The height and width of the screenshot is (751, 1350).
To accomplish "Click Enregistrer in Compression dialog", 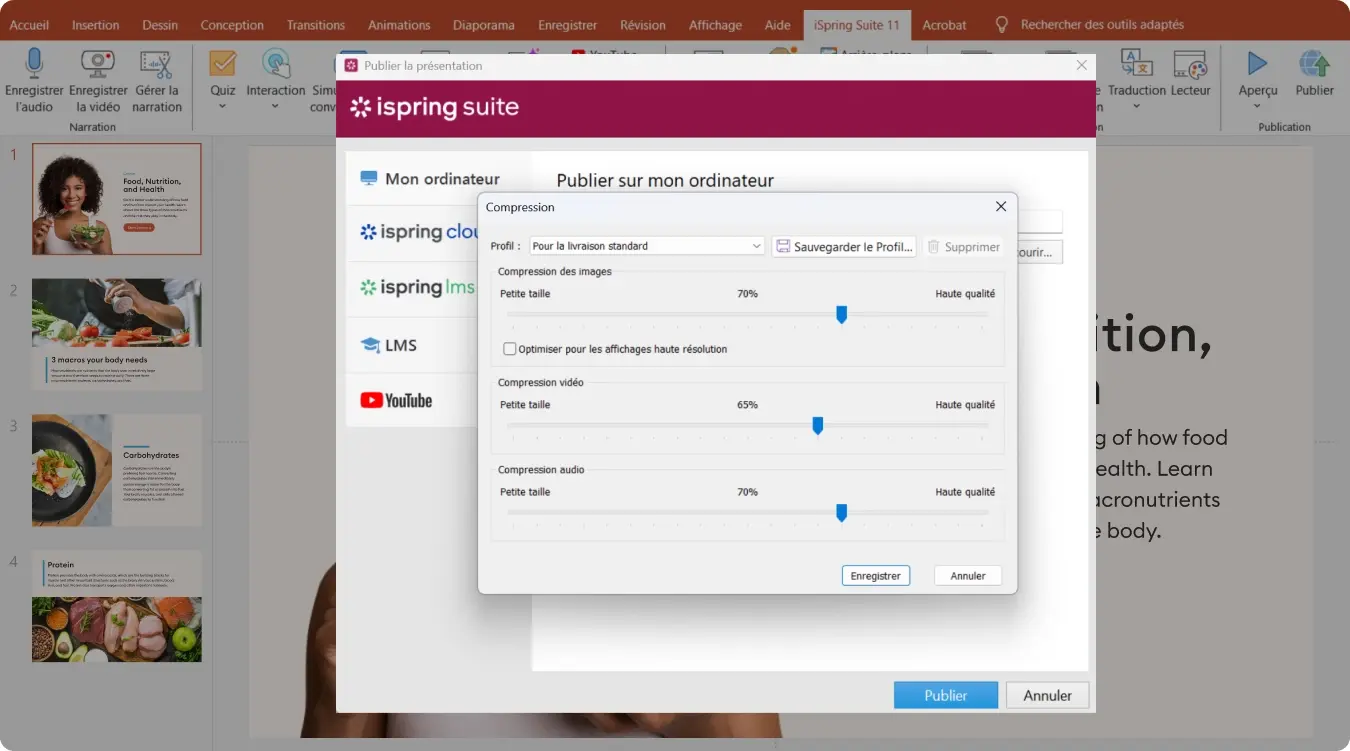I will pyautogui.click(x=876, y=576).
